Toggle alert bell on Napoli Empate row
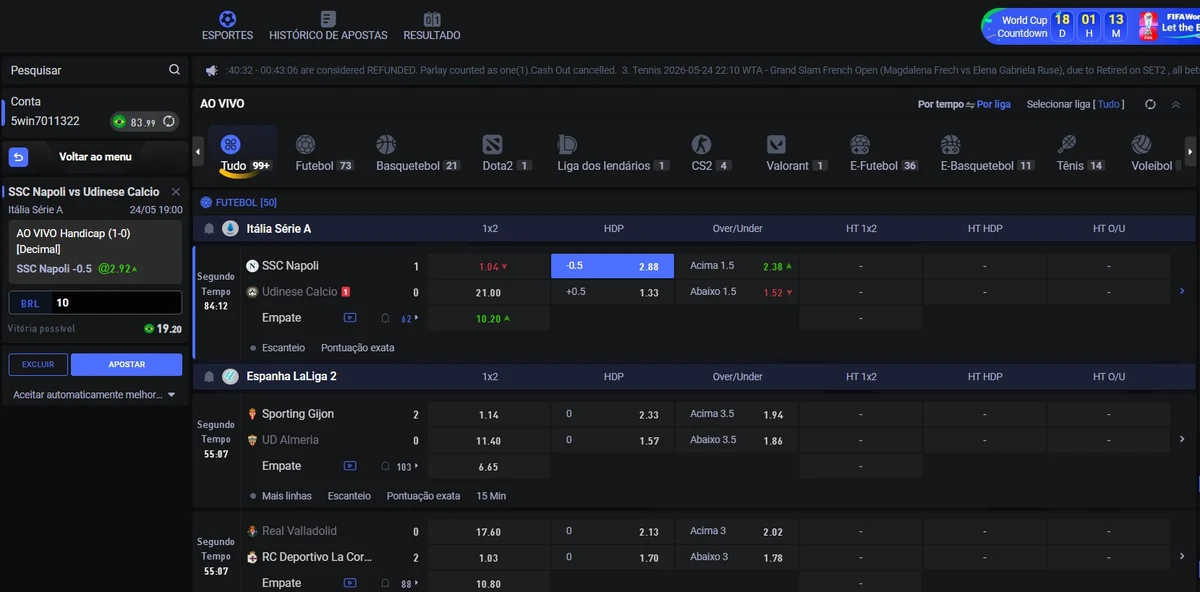1200x592 pixels. [385, 318]
